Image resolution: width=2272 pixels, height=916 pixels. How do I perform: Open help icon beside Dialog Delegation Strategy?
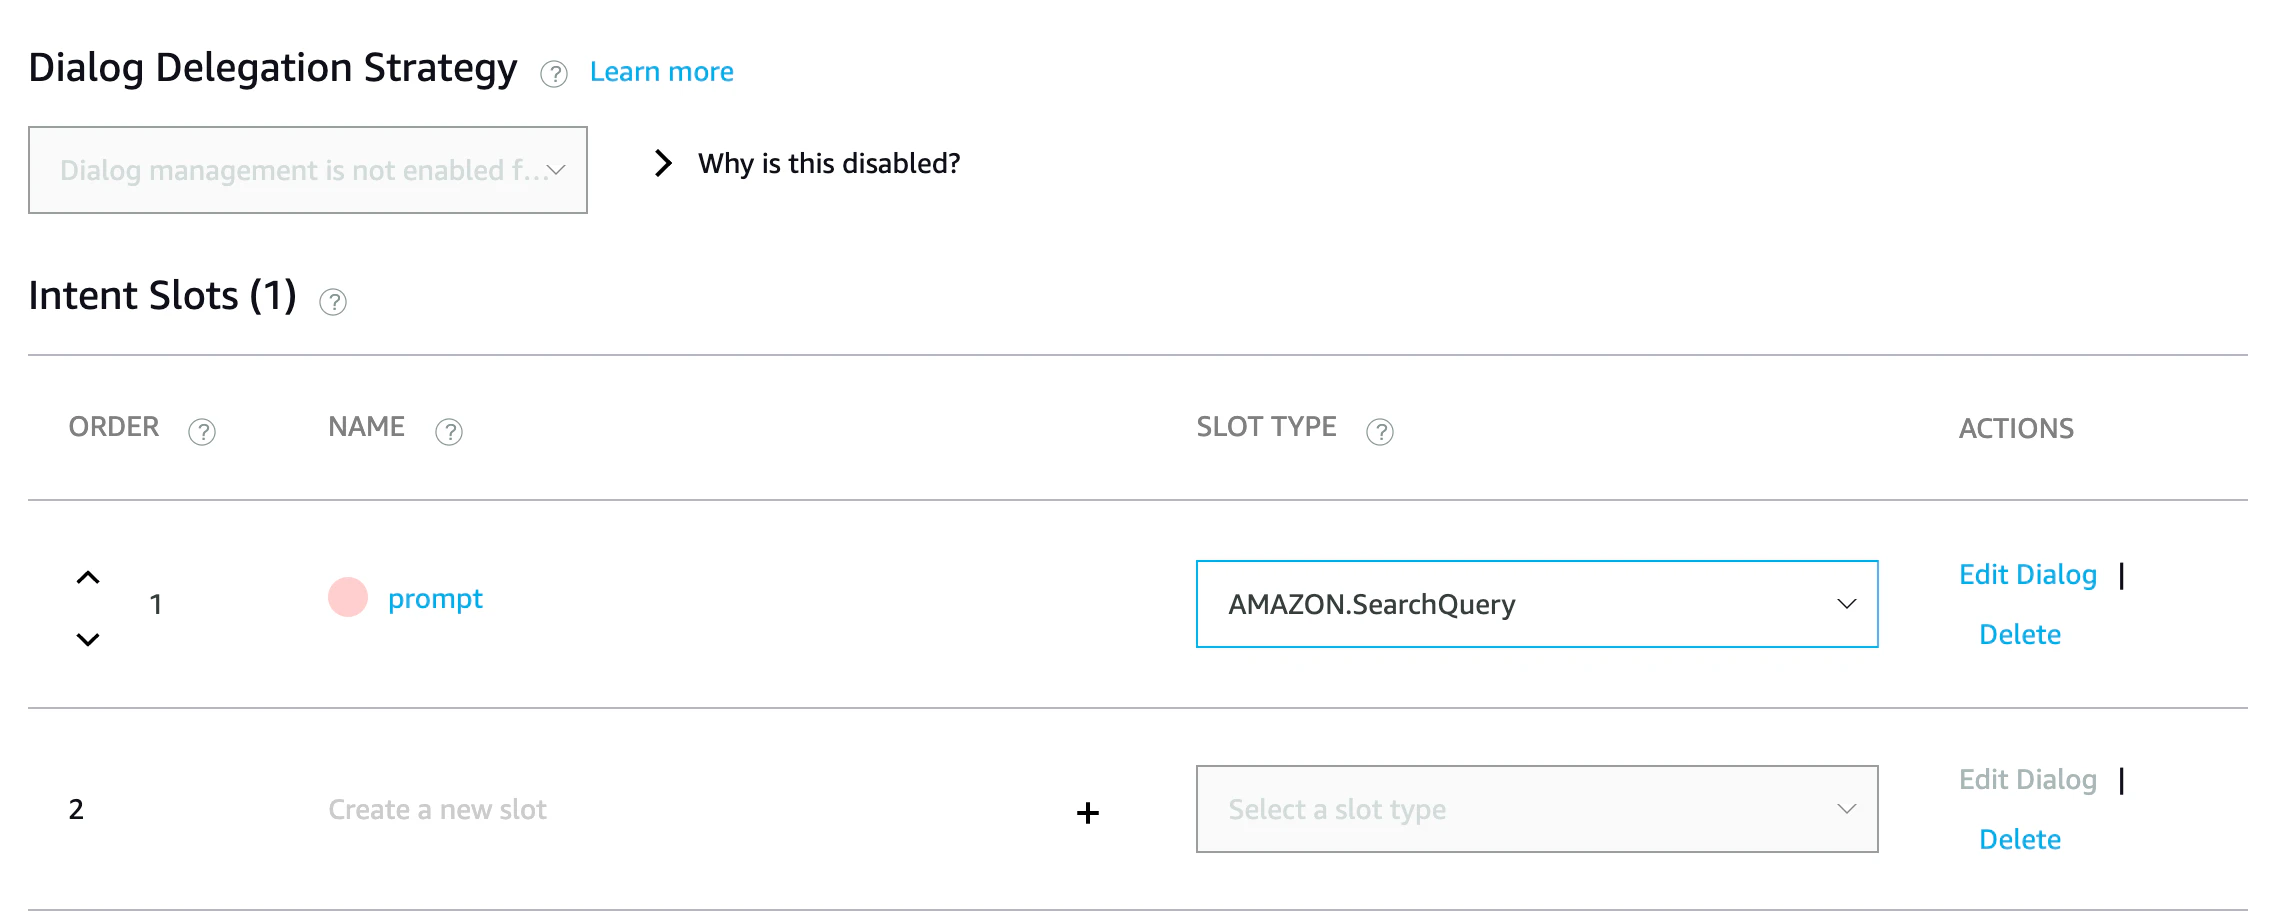click(x=554, y=74)
